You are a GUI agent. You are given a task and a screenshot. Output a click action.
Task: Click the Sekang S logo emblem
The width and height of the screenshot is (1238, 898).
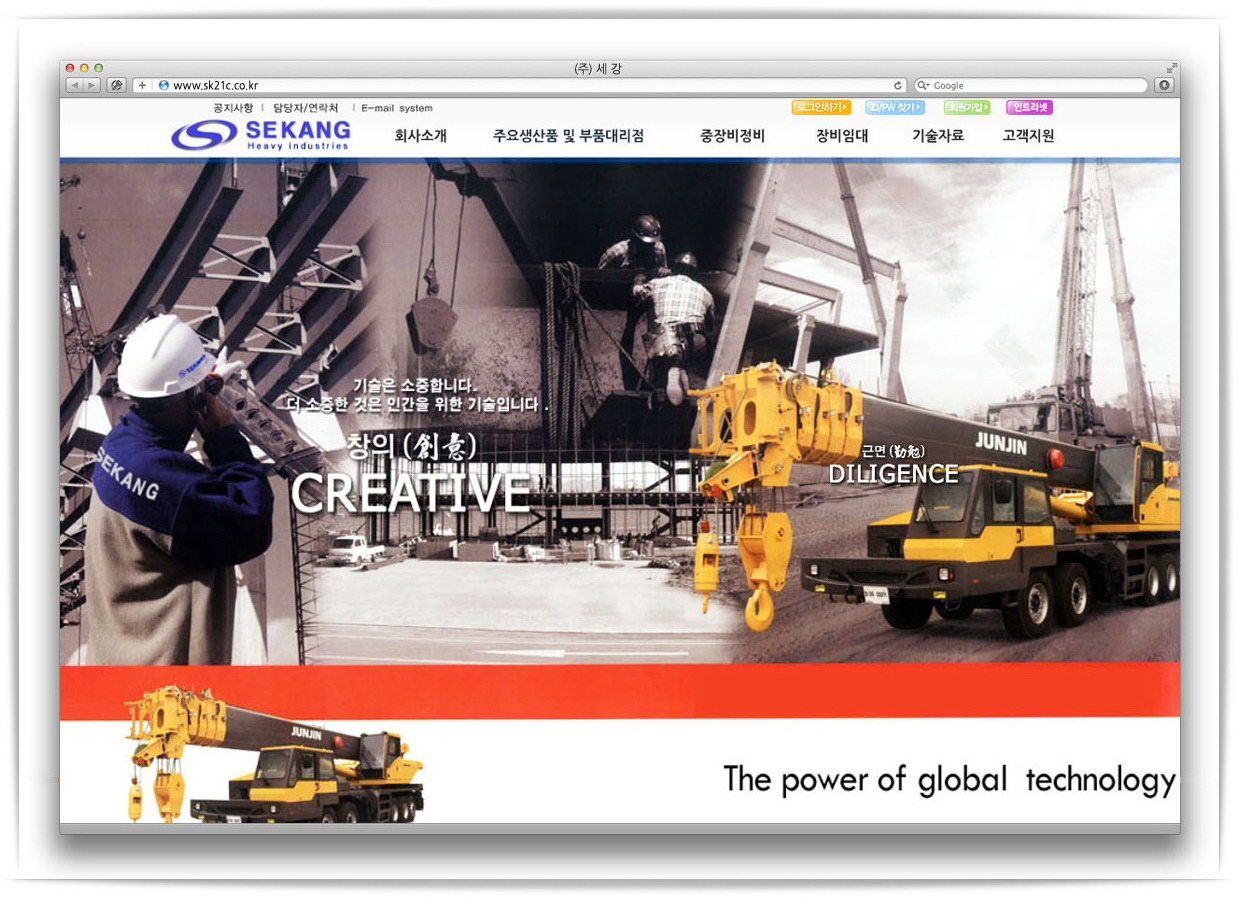point(204,135)
